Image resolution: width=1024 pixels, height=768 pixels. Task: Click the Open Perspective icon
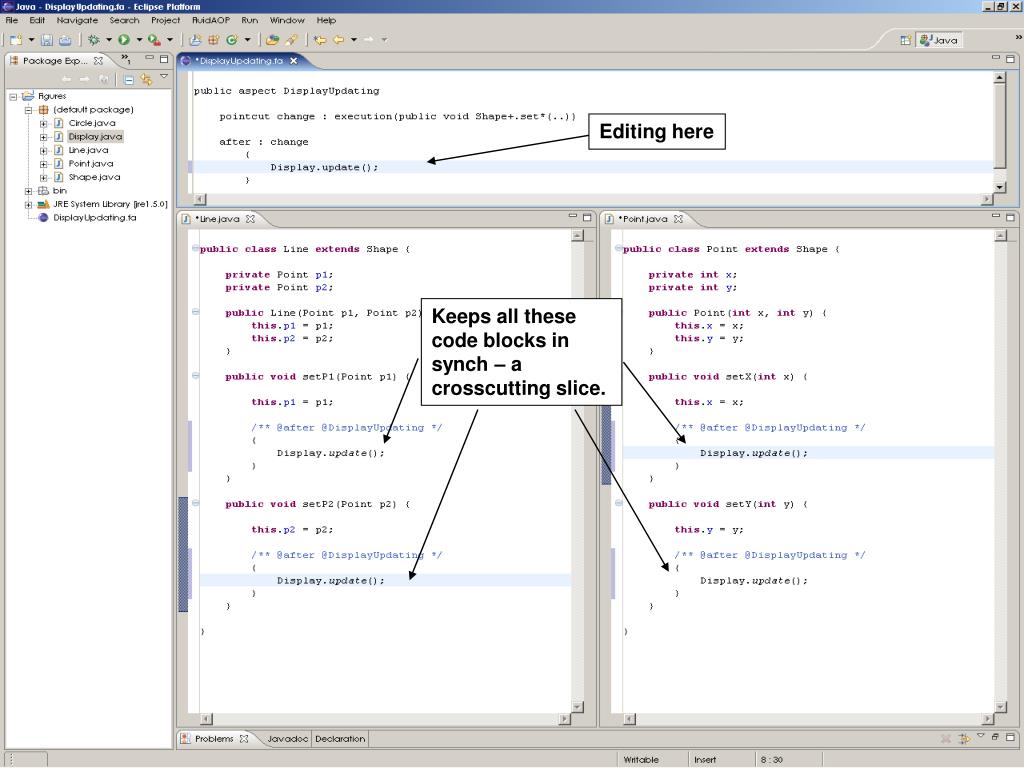(x=905, y=40)
